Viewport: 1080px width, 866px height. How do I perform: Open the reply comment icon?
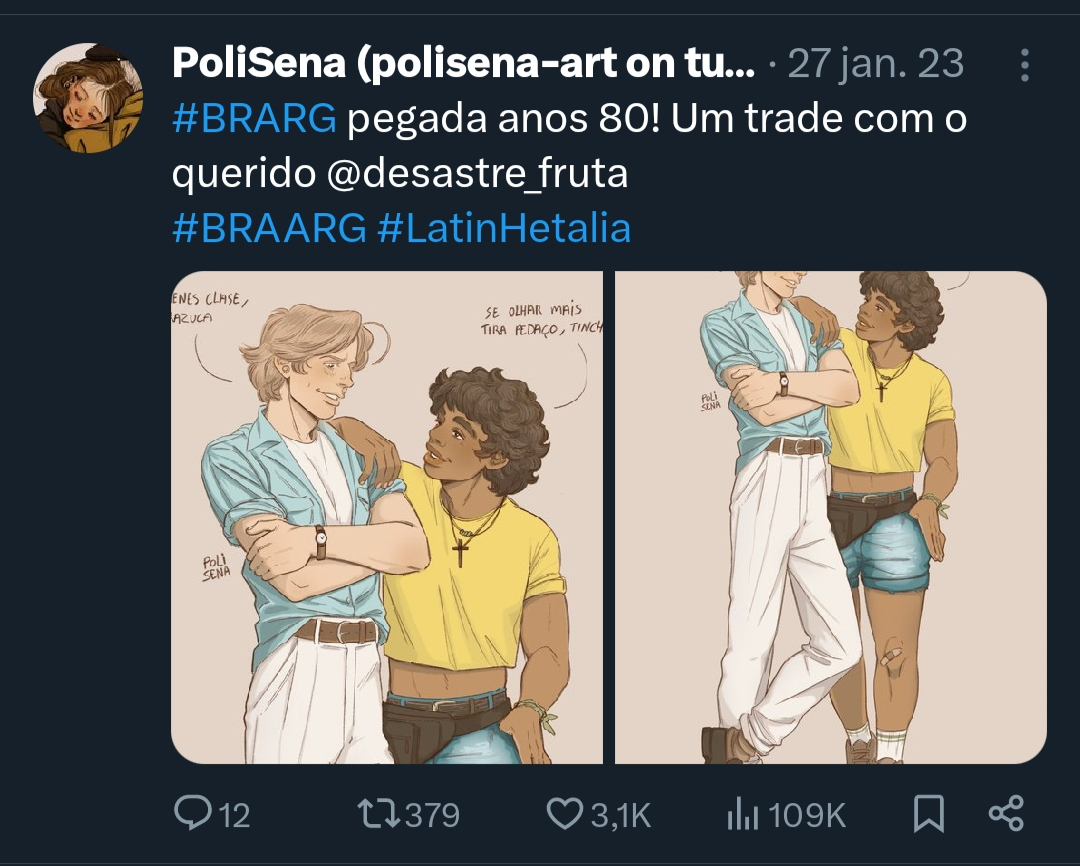pyautogui.click(x=193, y=812)
